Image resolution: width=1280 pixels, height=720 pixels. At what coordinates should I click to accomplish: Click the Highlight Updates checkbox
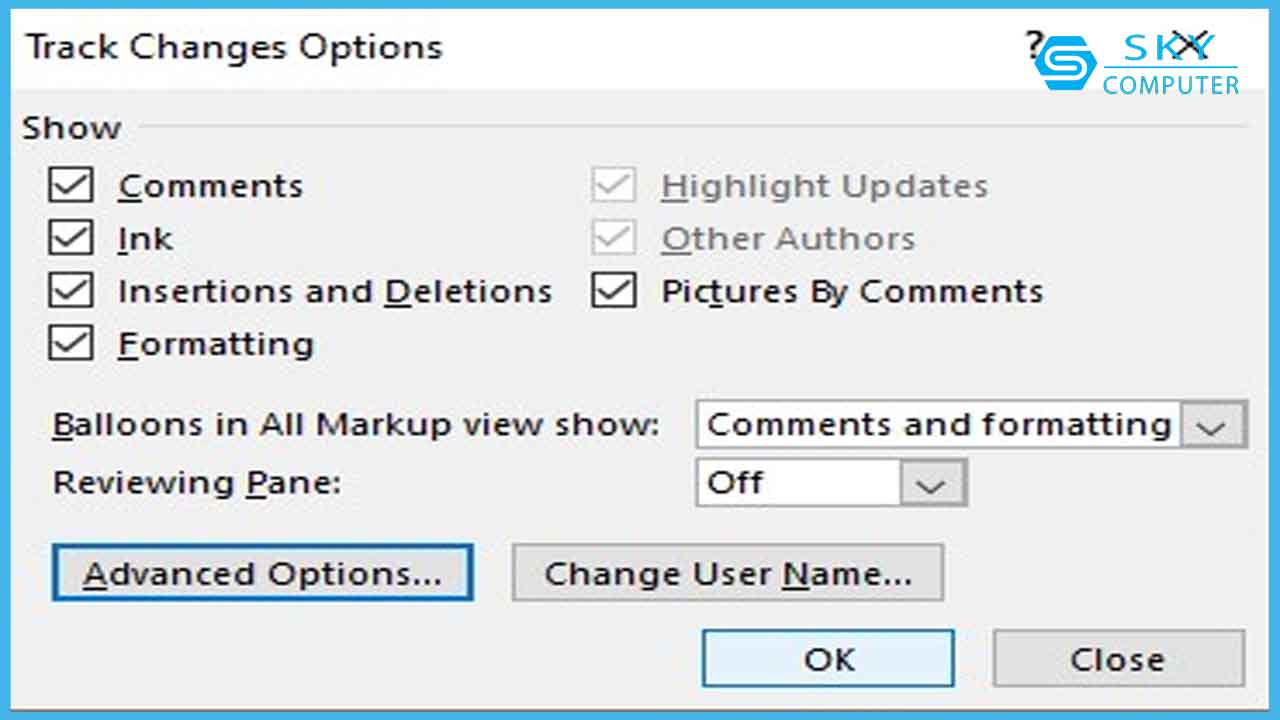614,186
